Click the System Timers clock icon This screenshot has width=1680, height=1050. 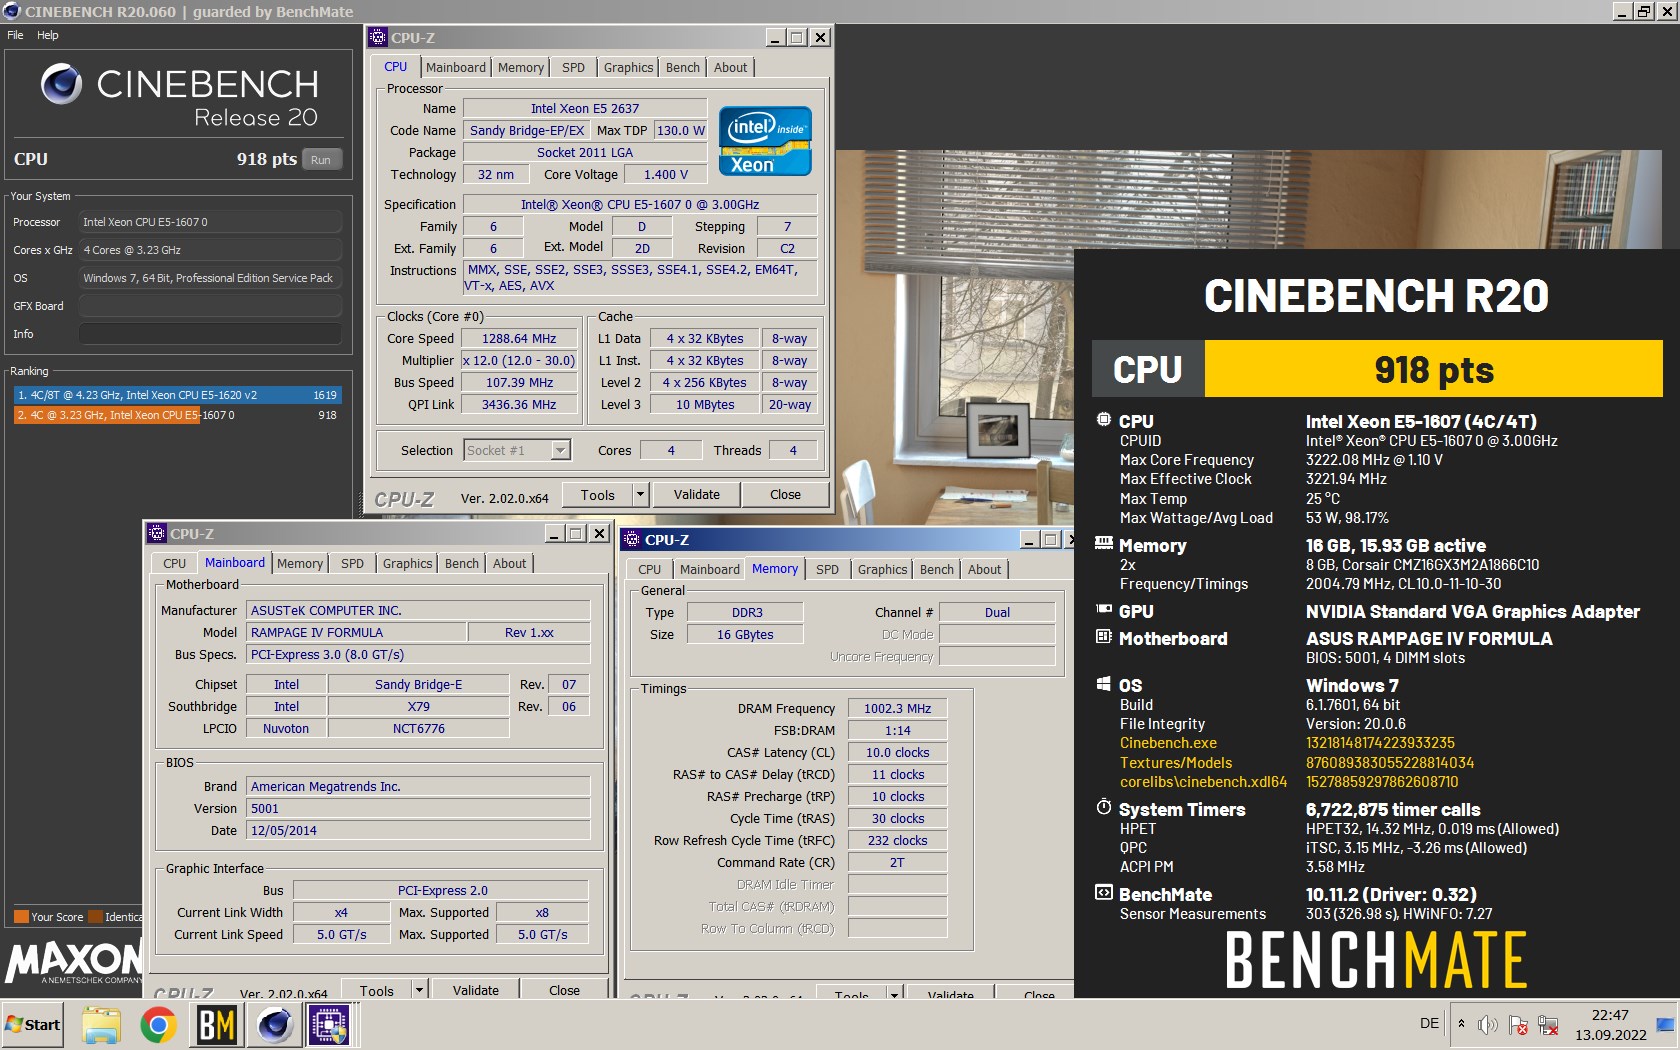point(1104,807)
